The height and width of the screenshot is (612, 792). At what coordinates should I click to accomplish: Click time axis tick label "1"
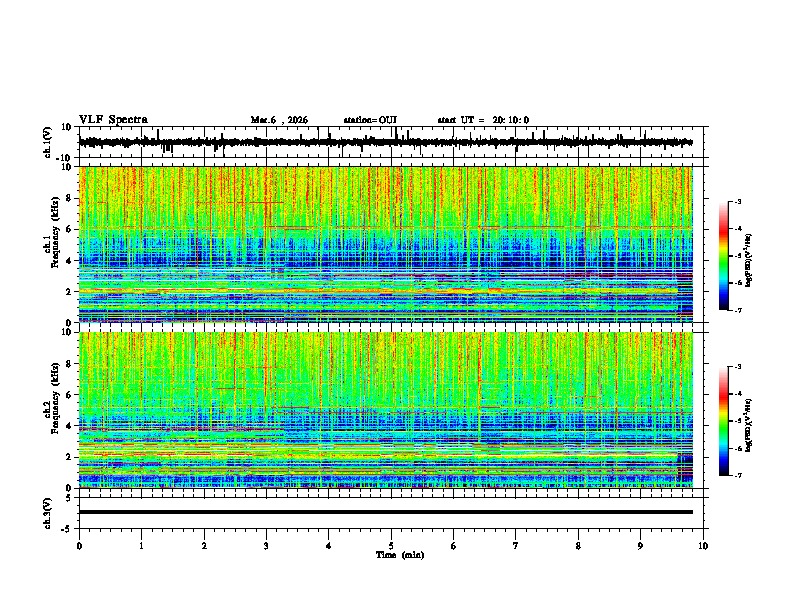point(141,546)
